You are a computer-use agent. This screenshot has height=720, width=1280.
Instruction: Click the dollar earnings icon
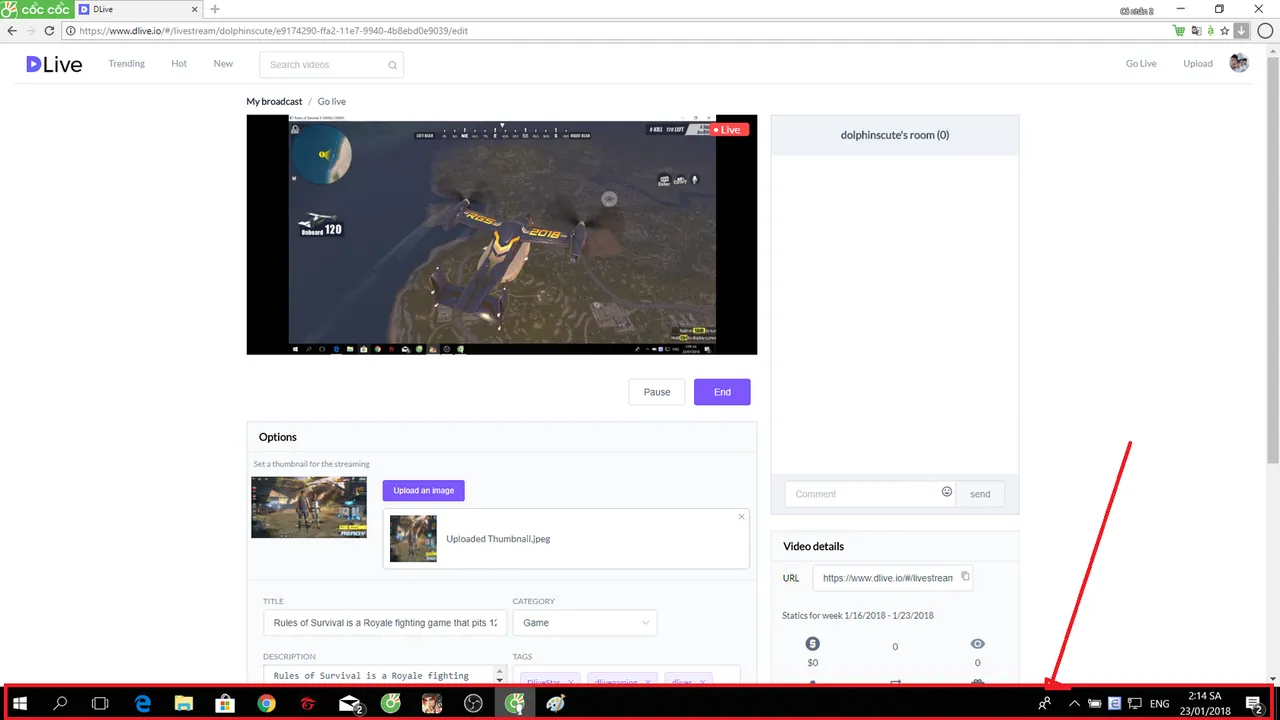pyautogui.click(x=812, y=644)
